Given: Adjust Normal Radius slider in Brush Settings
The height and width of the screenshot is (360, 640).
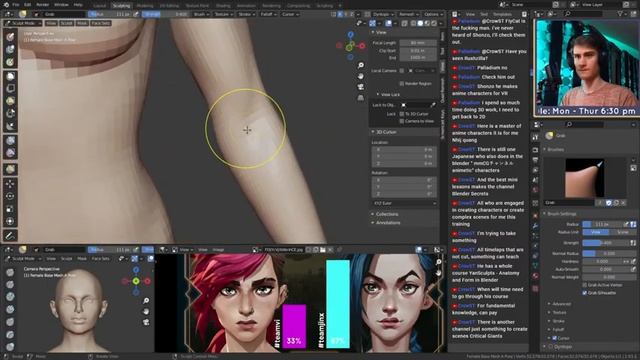Looking at the screenshot, I should (609, 253).
